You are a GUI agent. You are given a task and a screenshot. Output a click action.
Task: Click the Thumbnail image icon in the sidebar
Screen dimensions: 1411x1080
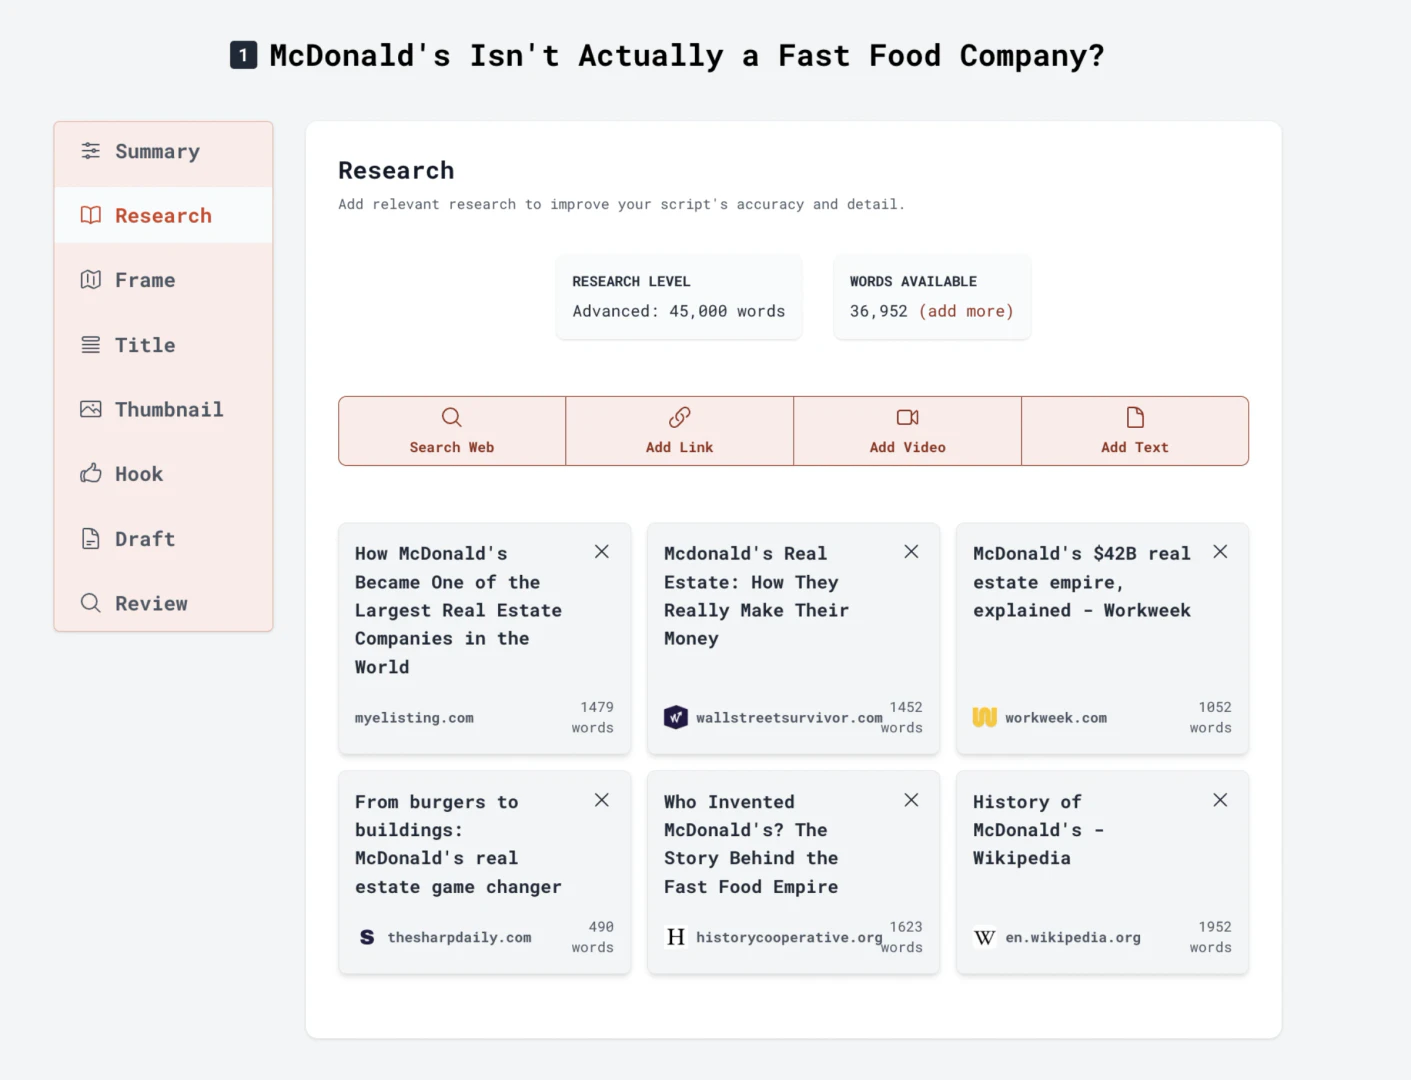click(x=91, y=408)
